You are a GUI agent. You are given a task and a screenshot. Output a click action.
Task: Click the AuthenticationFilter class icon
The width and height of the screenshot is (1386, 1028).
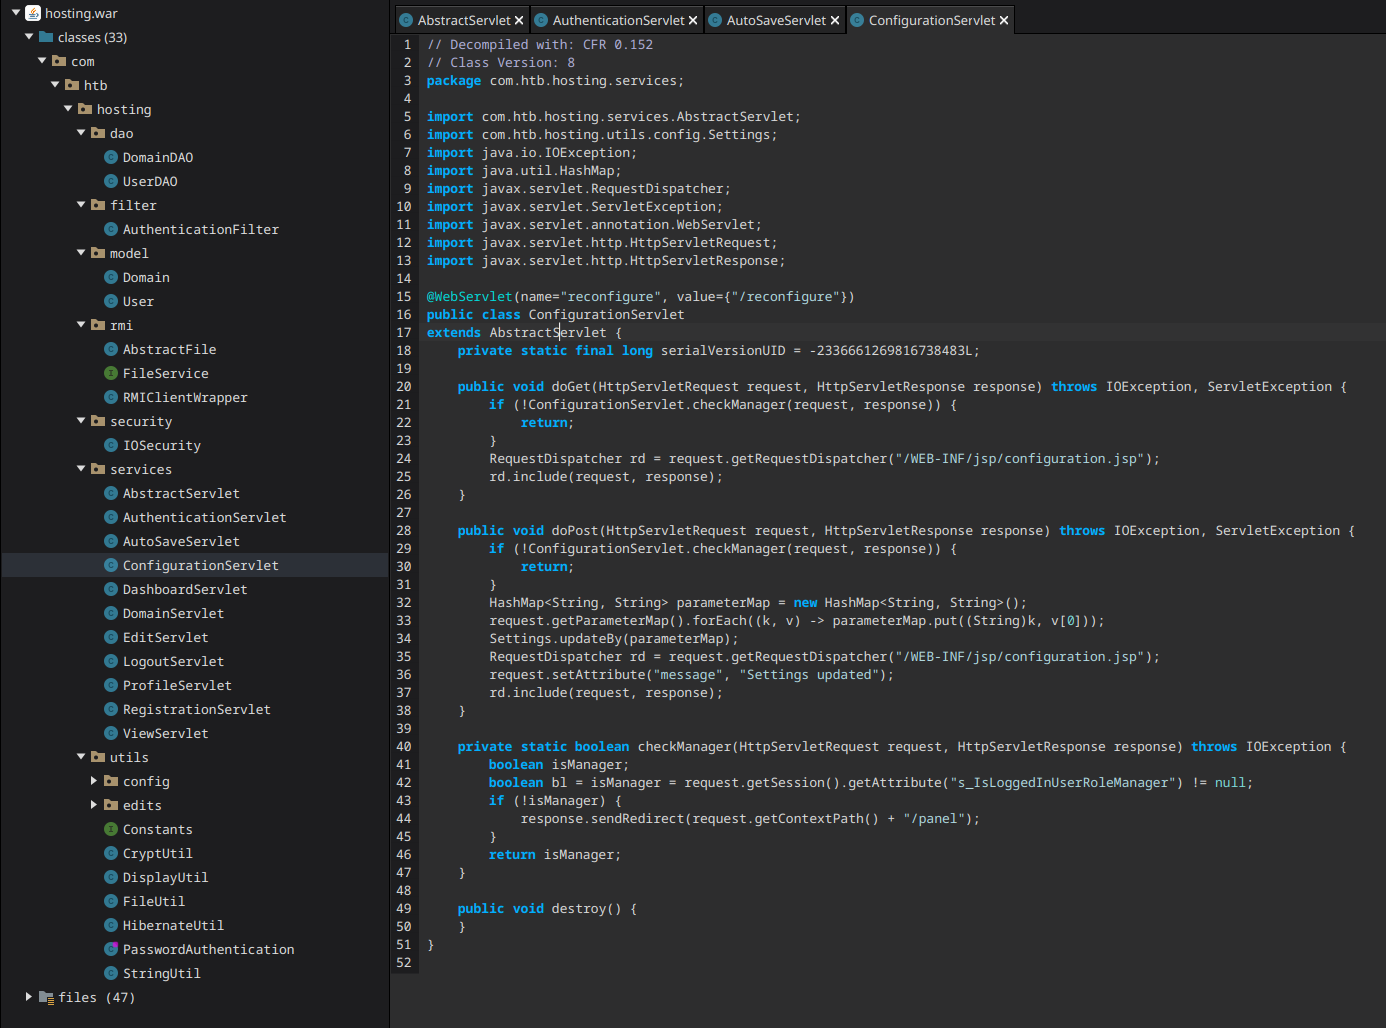111,229
